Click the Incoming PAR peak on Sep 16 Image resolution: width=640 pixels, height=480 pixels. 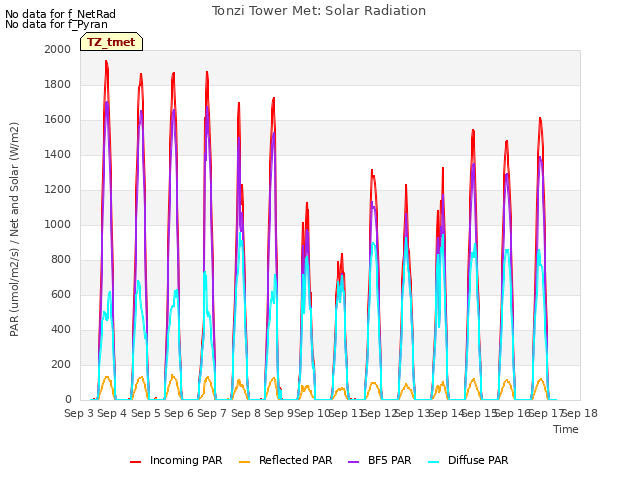click(x=540, y=118)
